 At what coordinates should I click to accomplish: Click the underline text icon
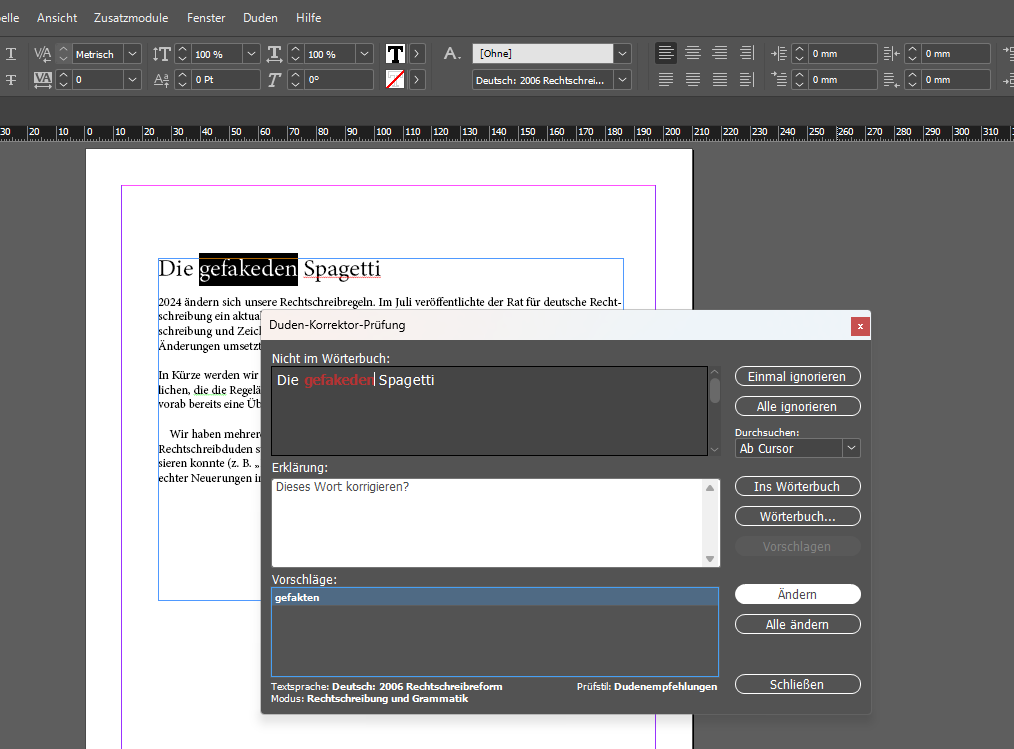tap(11, 54)
